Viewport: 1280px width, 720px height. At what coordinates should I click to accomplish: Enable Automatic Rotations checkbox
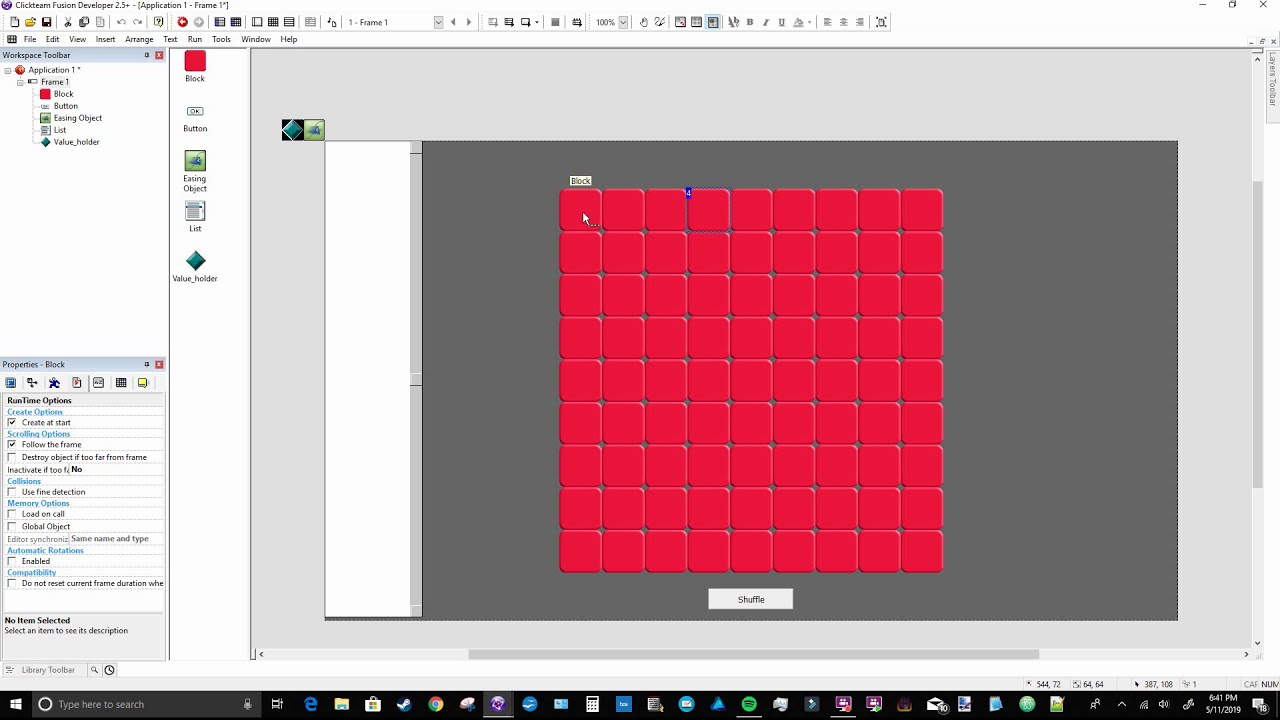coord(12,562)
